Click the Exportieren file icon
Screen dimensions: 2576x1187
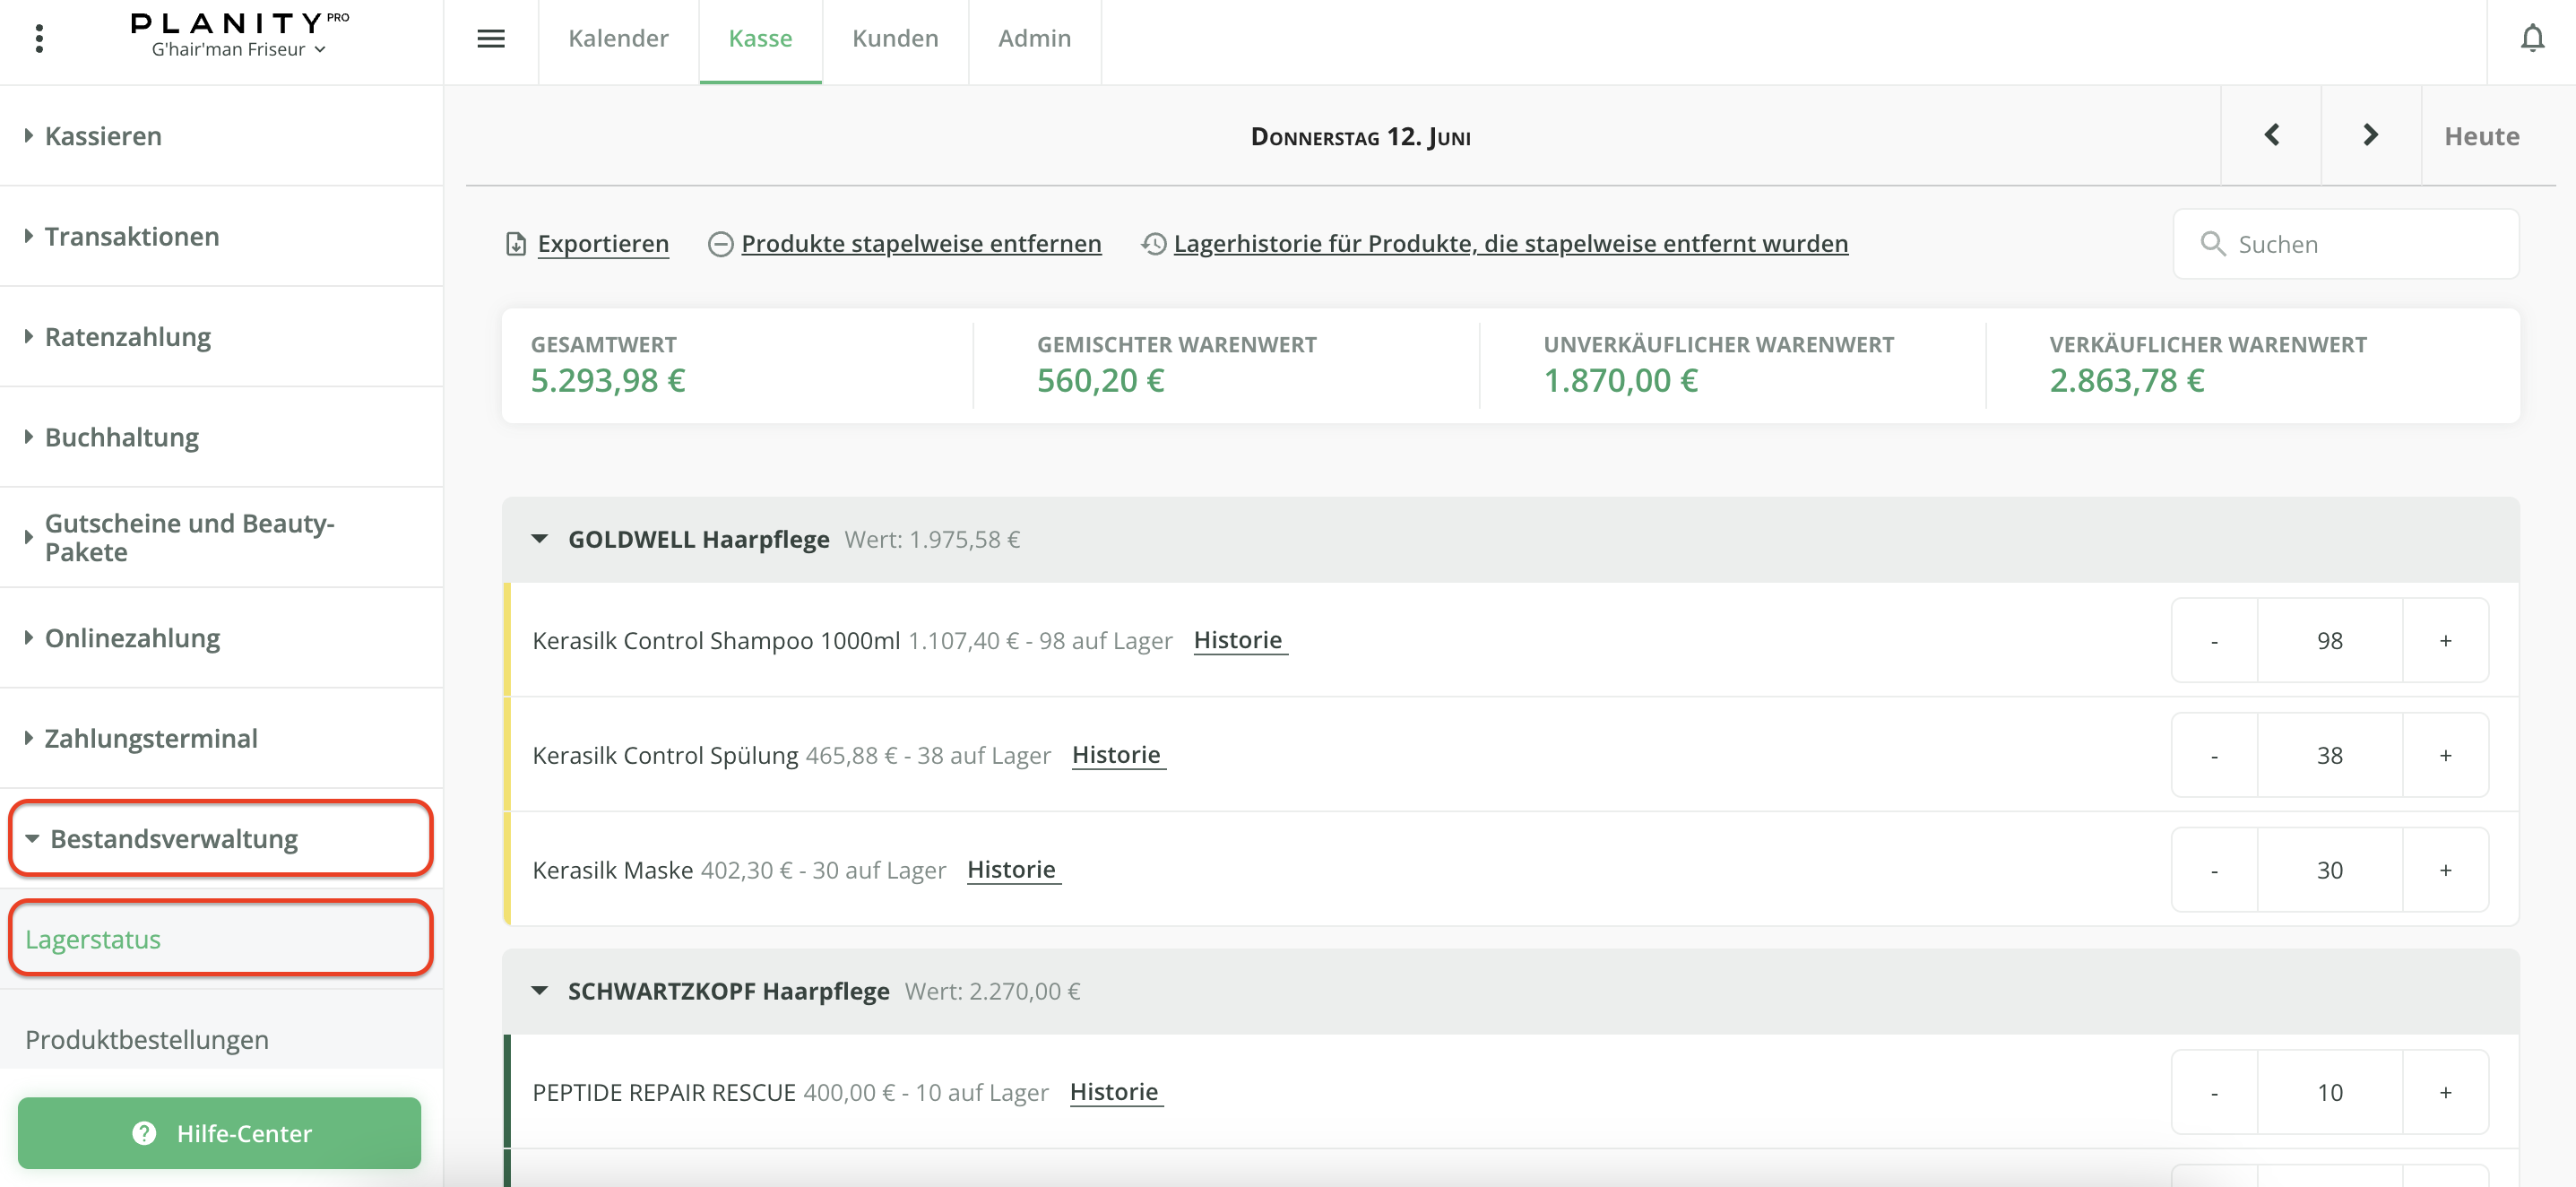[x=516, y=244]
